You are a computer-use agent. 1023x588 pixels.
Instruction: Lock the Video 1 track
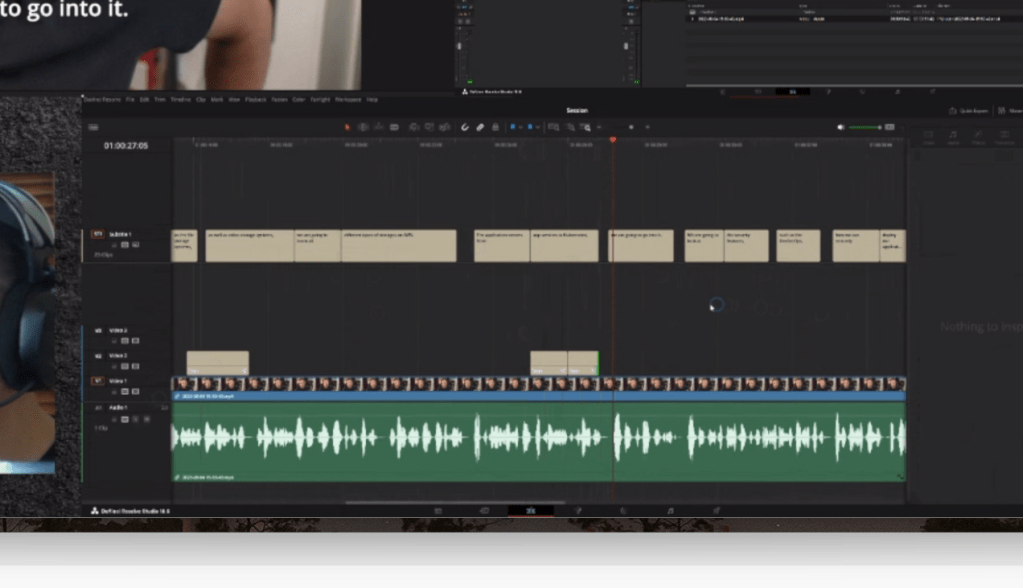coord(114,392)
